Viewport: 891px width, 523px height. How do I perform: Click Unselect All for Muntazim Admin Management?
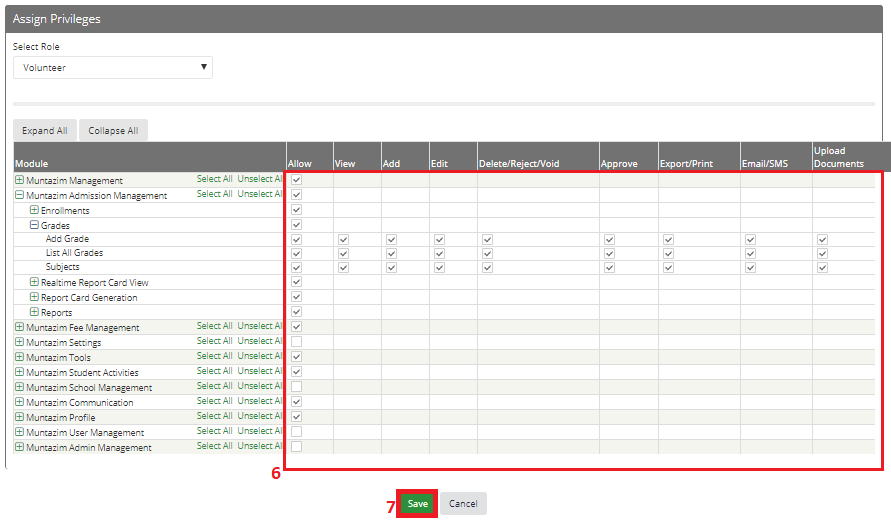click(x=260, y=446)
